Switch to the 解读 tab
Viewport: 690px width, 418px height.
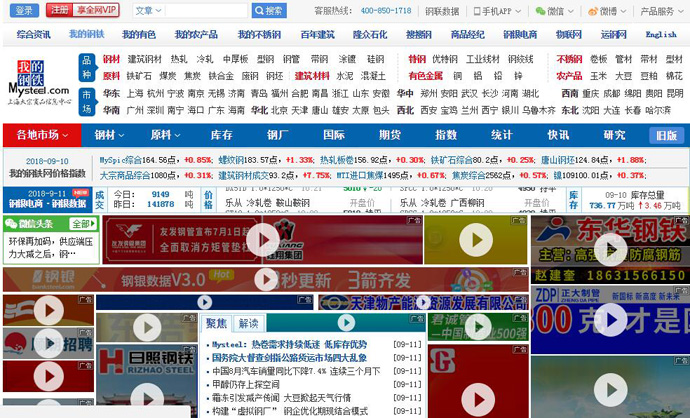coord(247,324)
